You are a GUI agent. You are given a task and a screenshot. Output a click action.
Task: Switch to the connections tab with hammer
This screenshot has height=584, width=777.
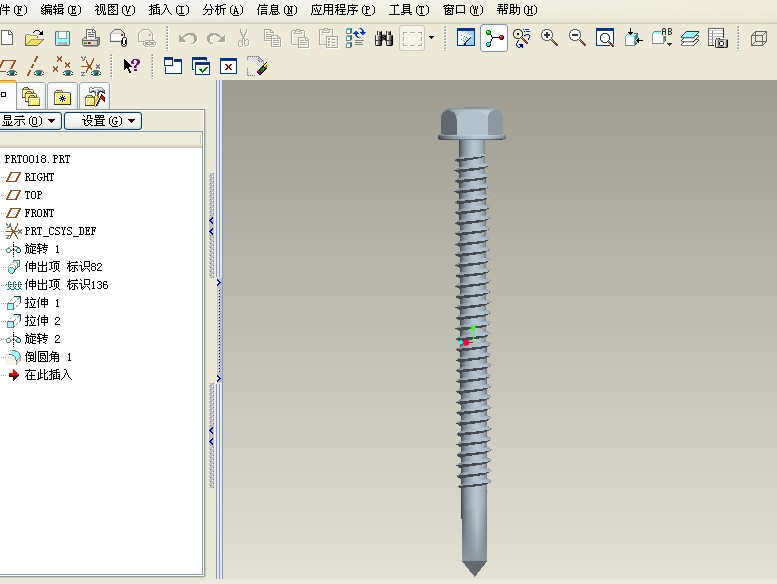95,96
